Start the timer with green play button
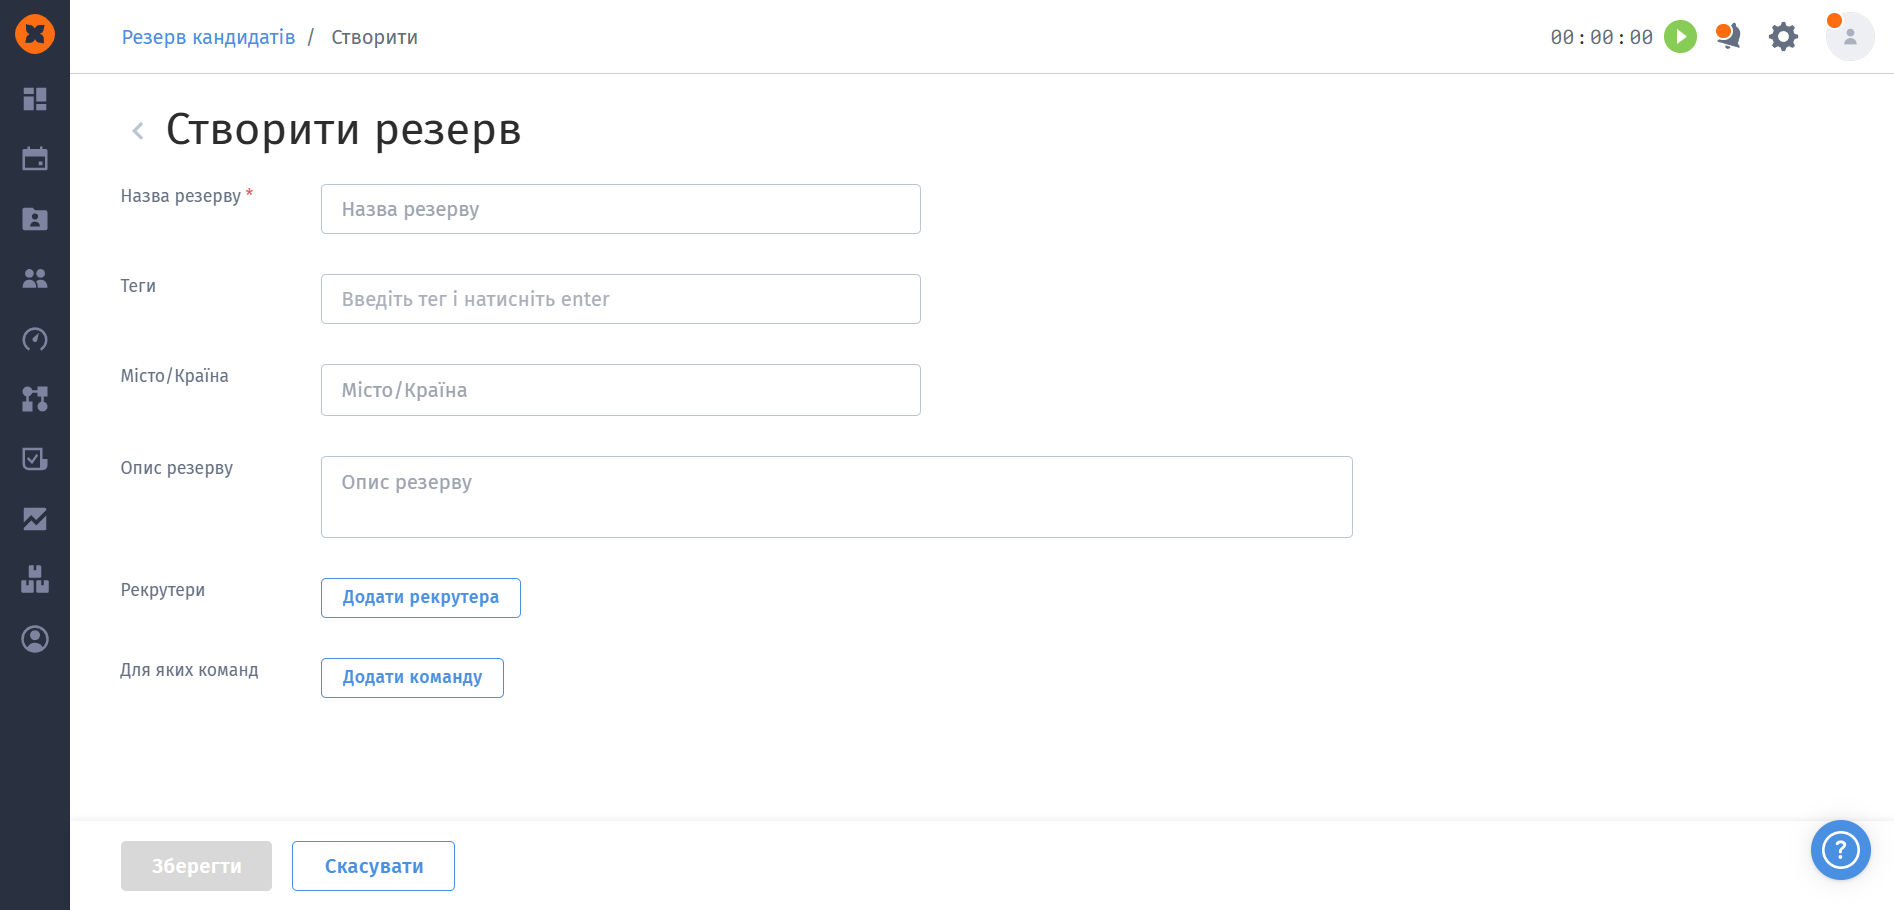This screenshot has width=1894, height=910. click(x=1680, y=37)
